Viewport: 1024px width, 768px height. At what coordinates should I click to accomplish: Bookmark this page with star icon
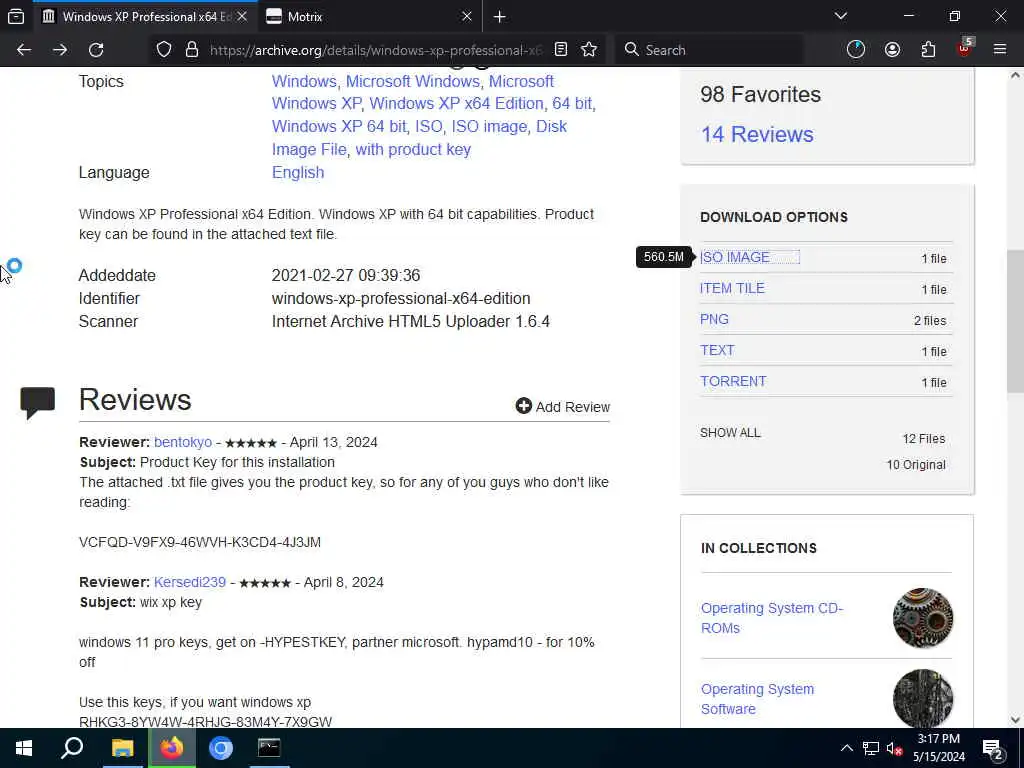click(589, 50)
